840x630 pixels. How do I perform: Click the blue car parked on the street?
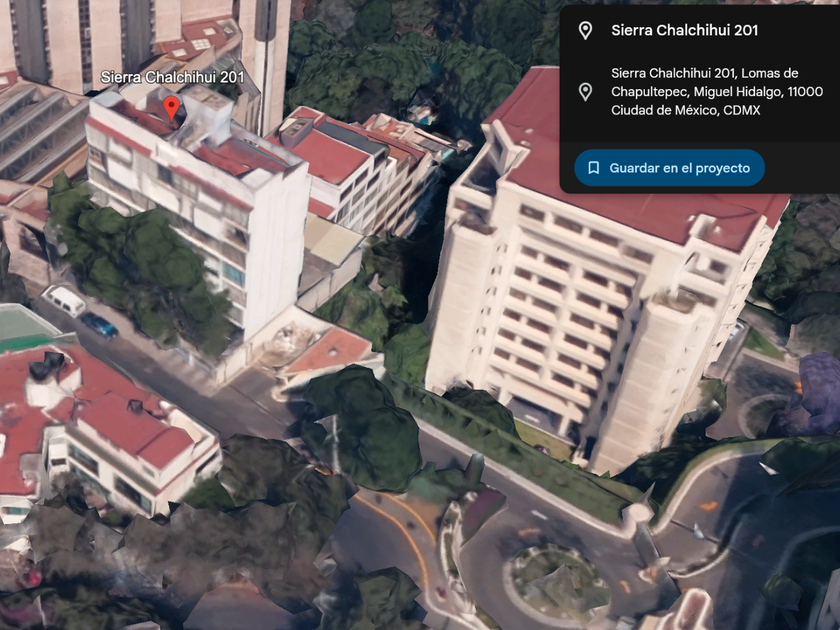(x=99, y=325)
